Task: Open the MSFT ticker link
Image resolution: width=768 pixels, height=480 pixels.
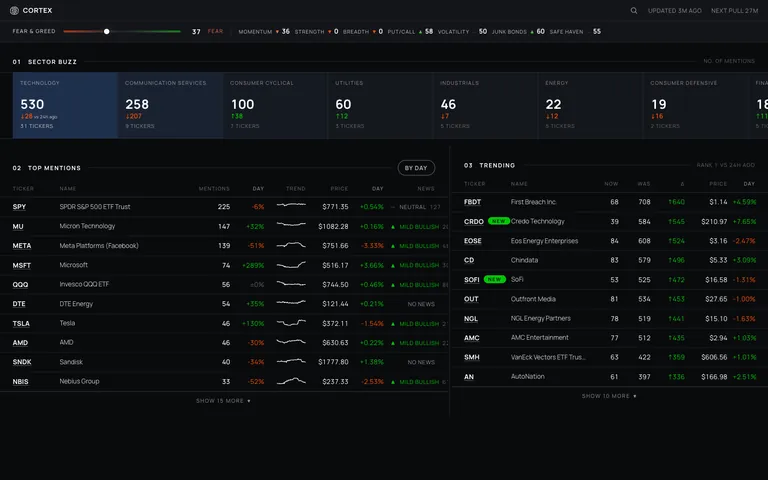Action: [x=22, y=265]
